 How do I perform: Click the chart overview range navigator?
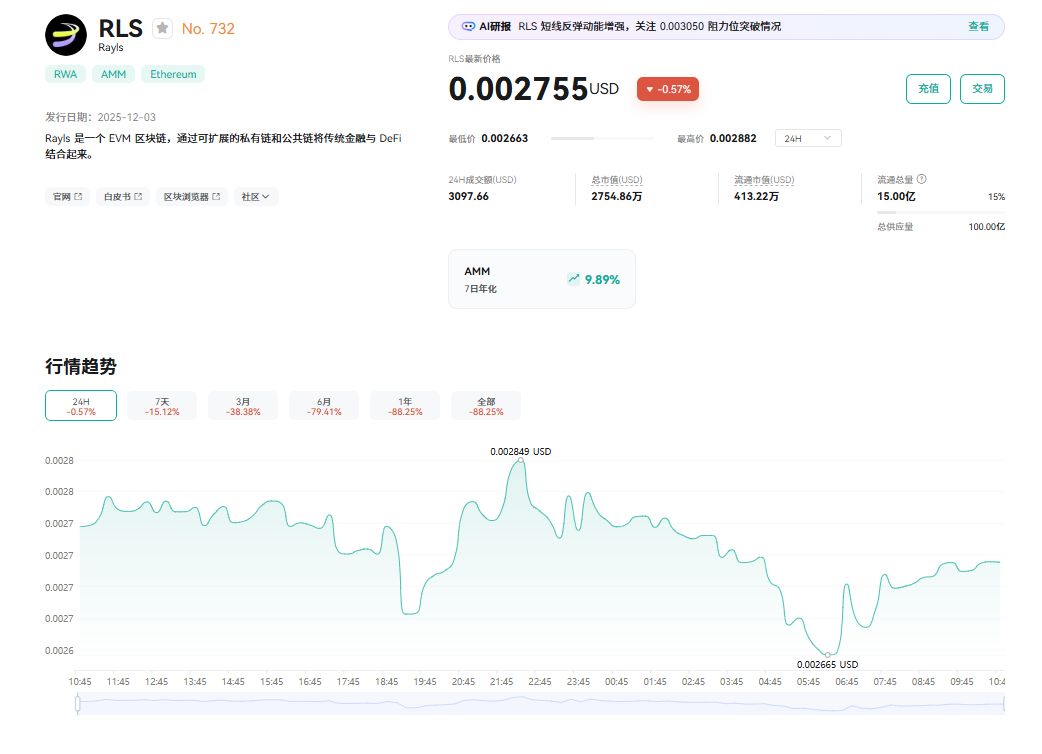click(x=541, y=704)
